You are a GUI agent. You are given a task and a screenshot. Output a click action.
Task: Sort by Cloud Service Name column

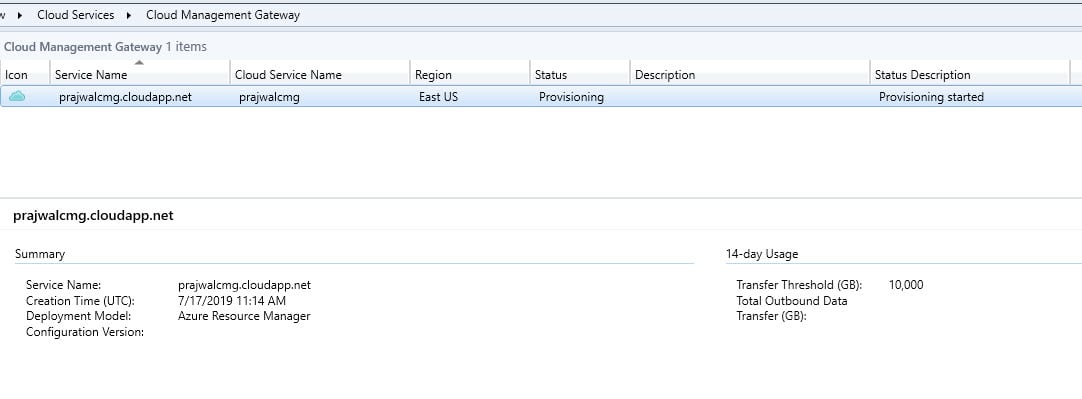[320, 75]
